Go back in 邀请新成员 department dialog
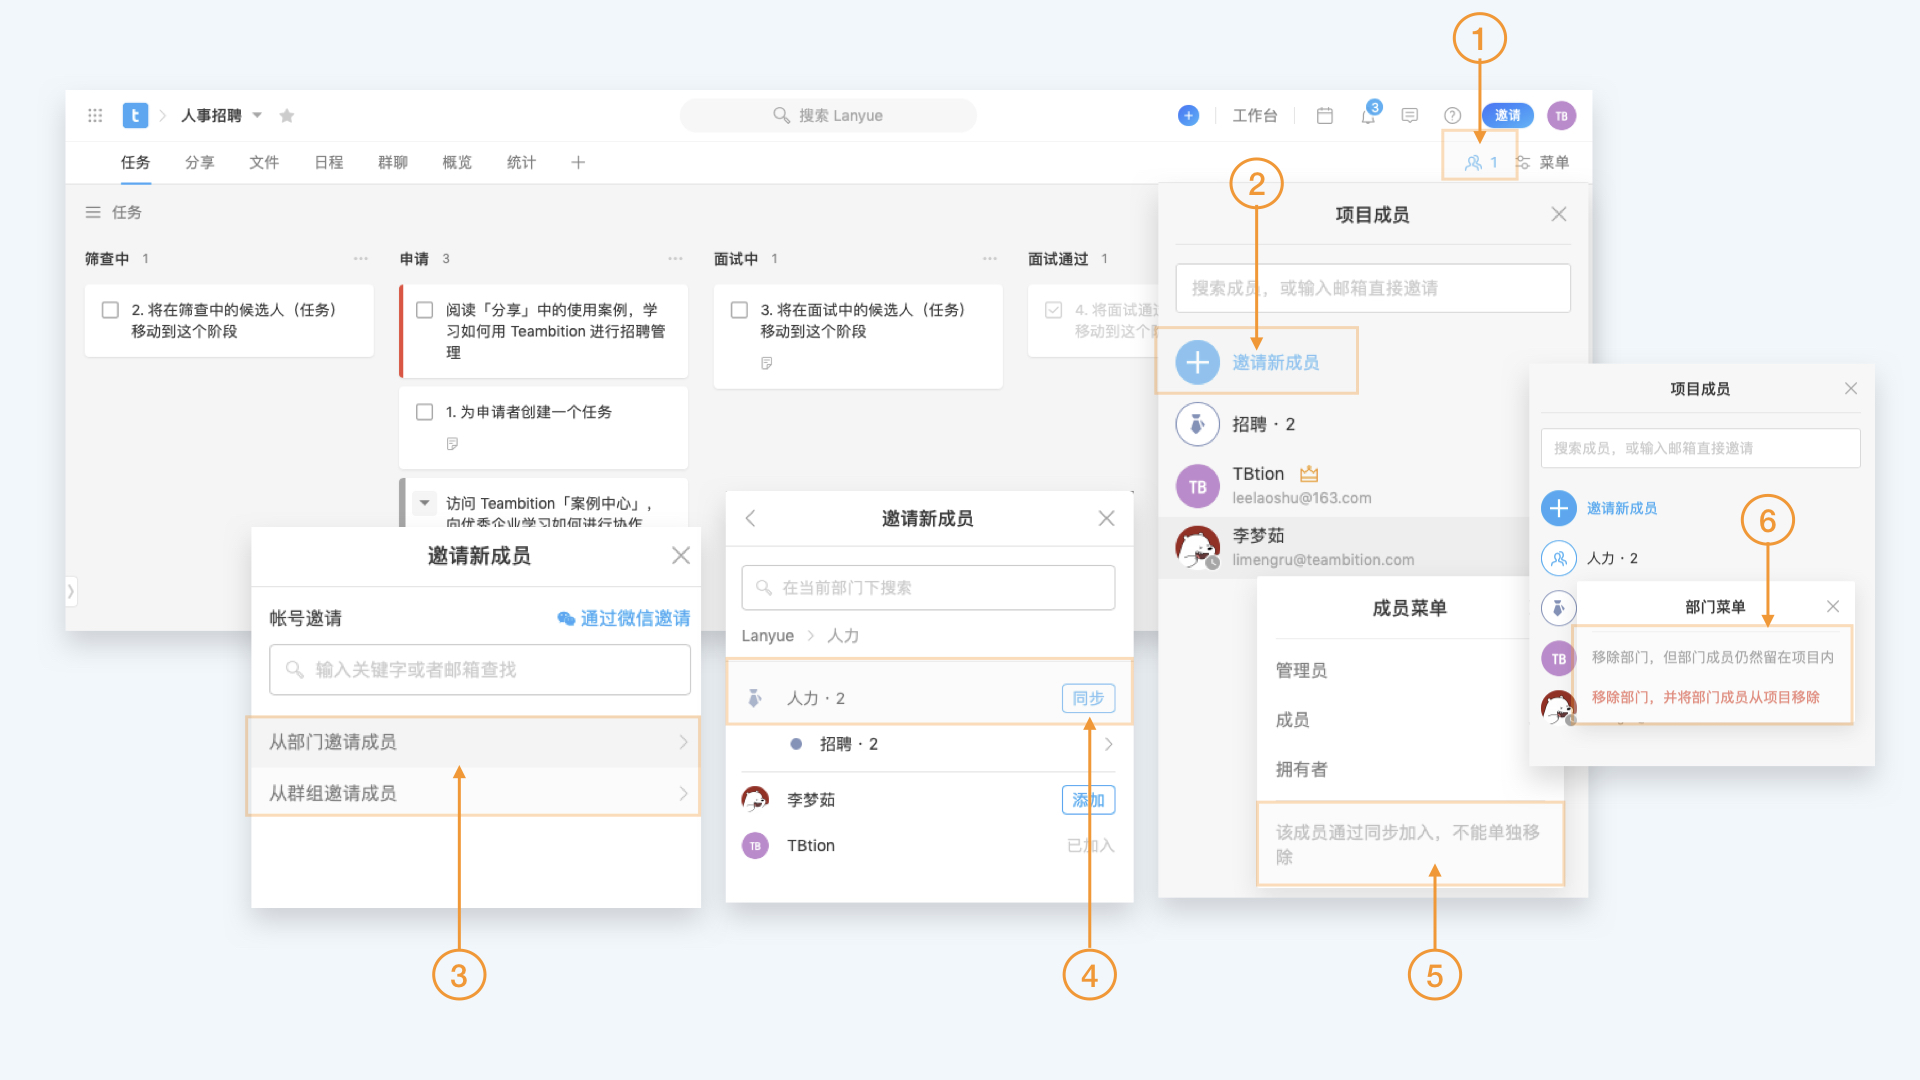 point(750,518)
